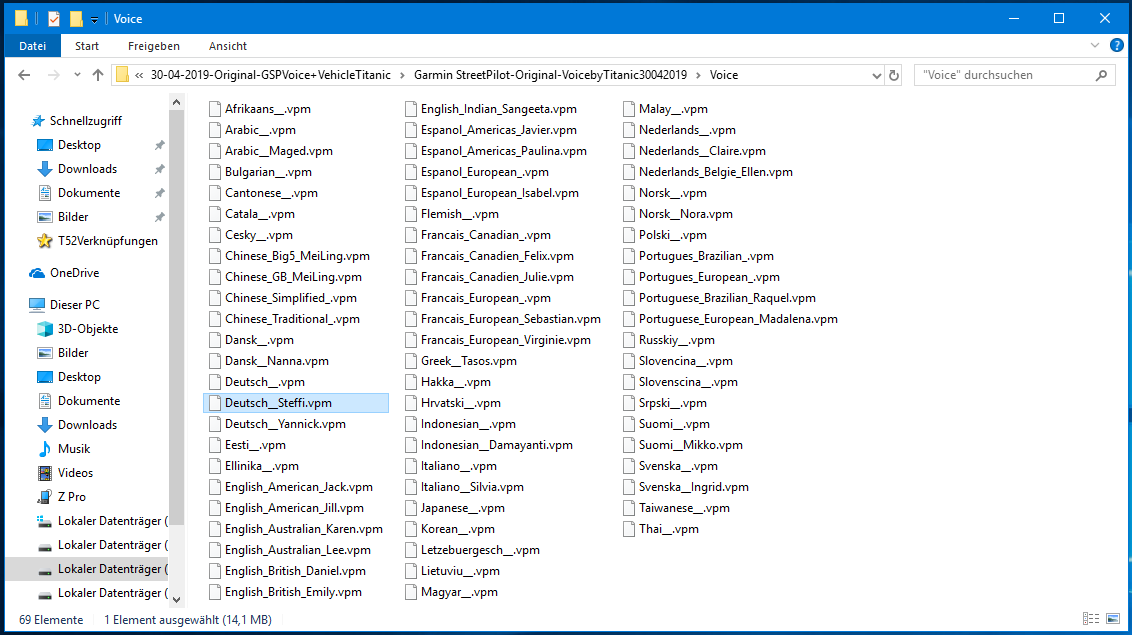Image resolution: width=1132 pixels, height=635 pixels.
Task: Select file English_British_Emily.vpm
Action: (x=293, y=592)
